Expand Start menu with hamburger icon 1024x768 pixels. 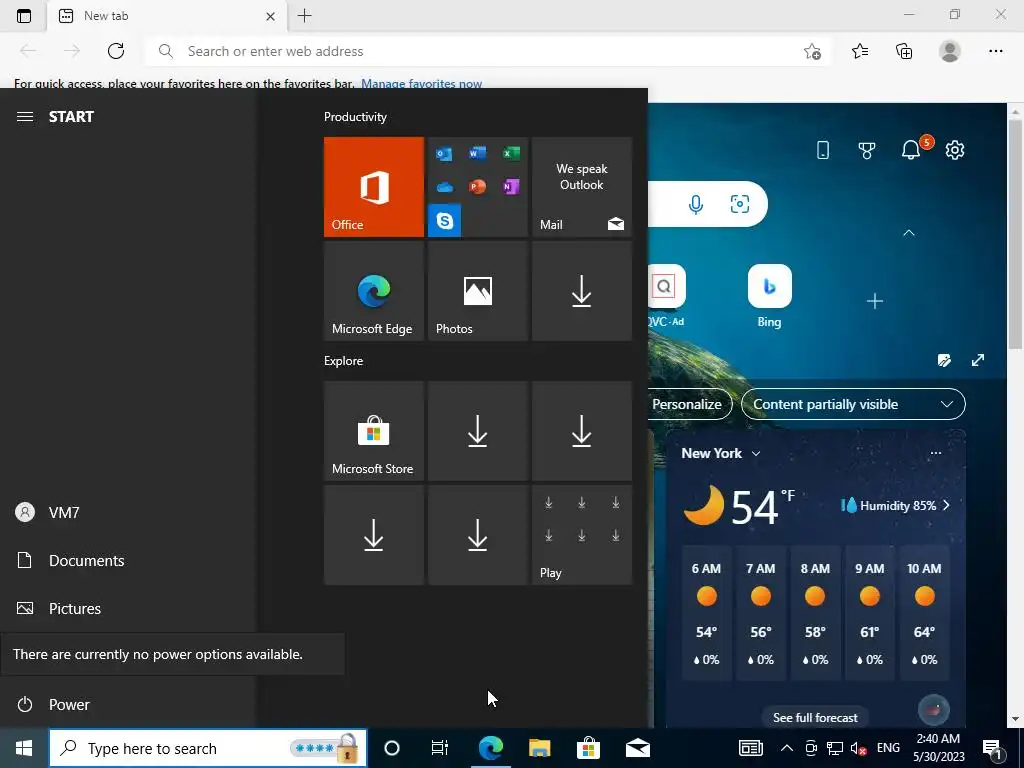point(25,116)
